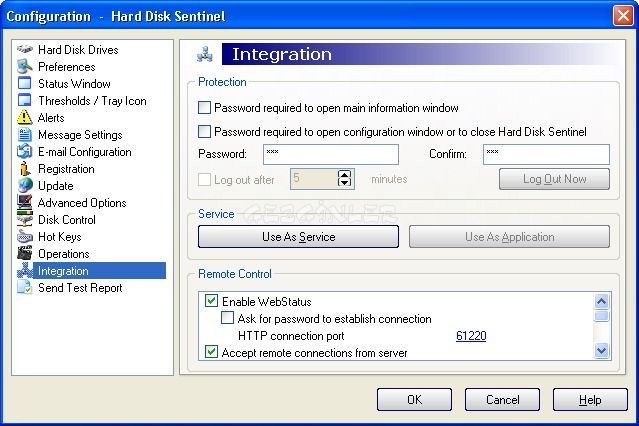Open Message Settings page
This screenshot has height=426, width=639.
(x=80, y=135)
